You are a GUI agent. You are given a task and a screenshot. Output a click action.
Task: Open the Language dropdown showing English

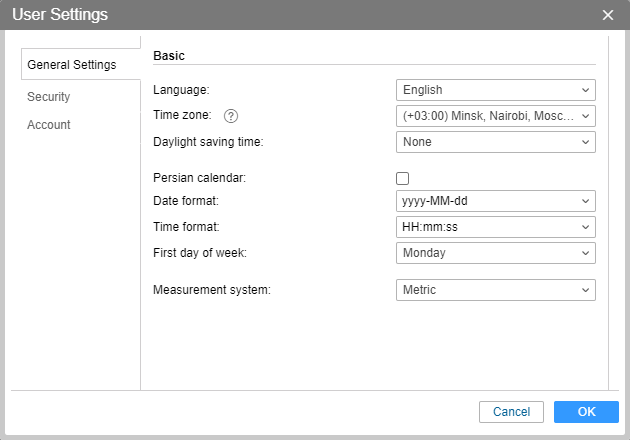coord(495,90)
